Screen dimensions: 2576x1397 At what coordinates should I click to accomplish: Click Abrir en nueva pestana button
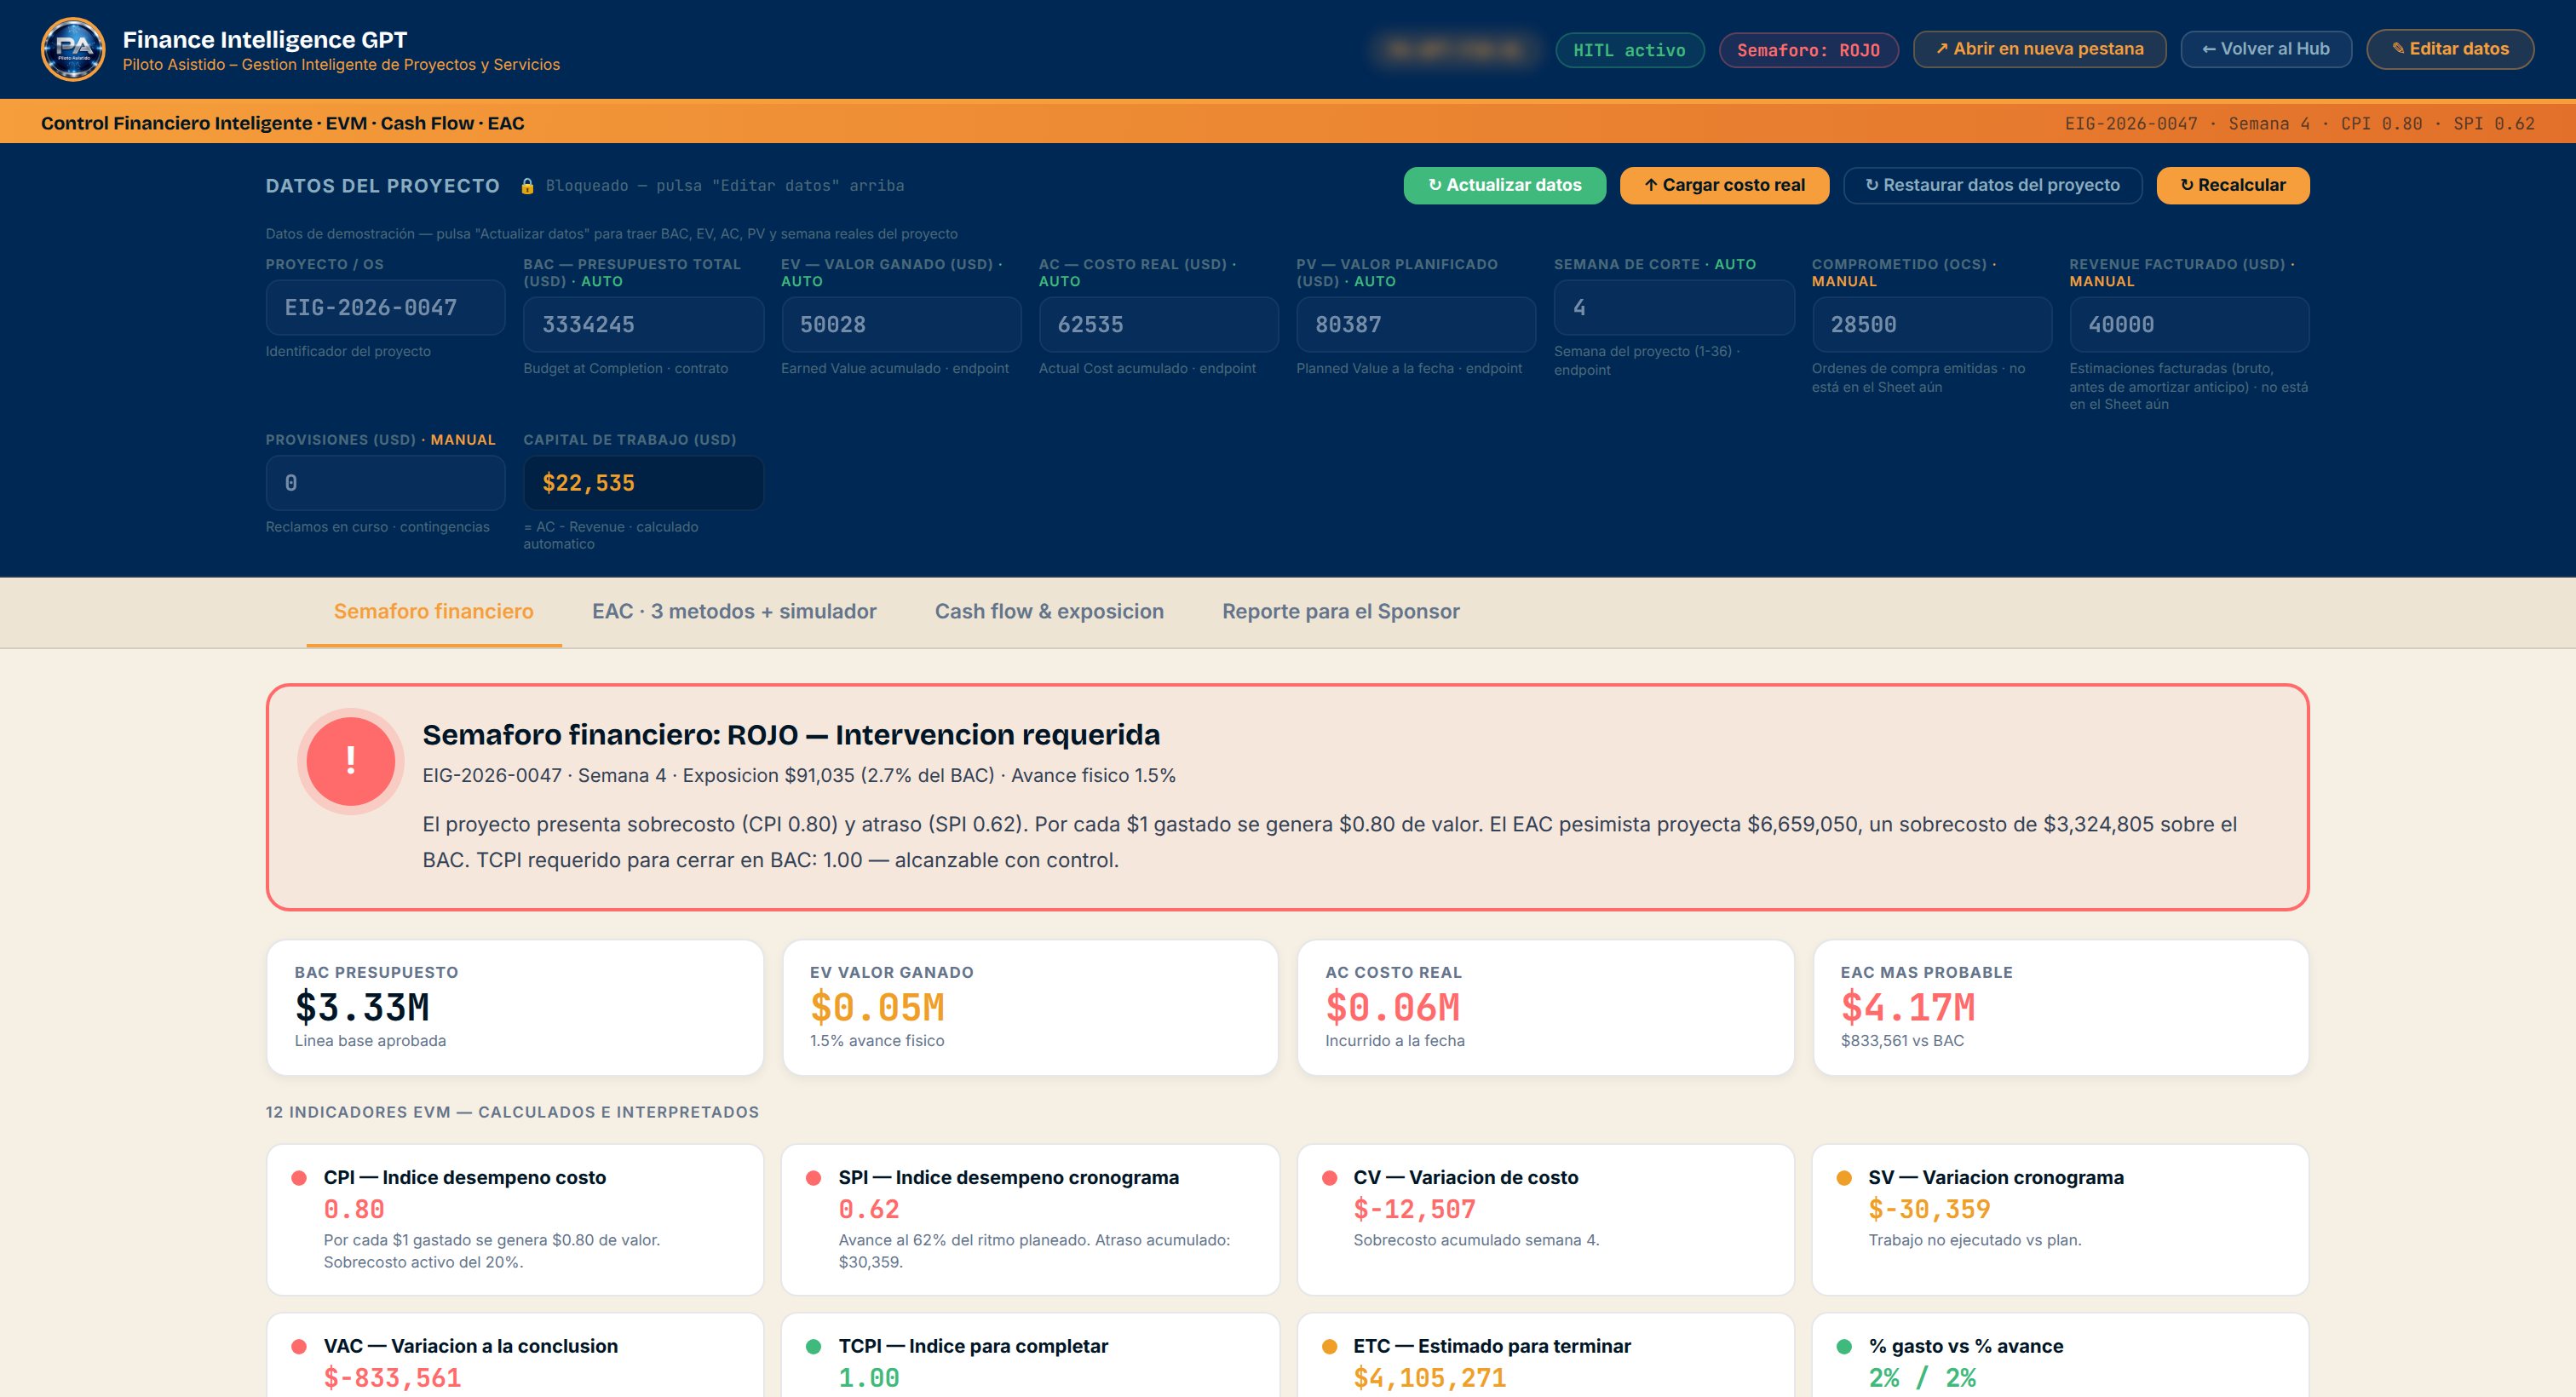[x=2040, y=49]
